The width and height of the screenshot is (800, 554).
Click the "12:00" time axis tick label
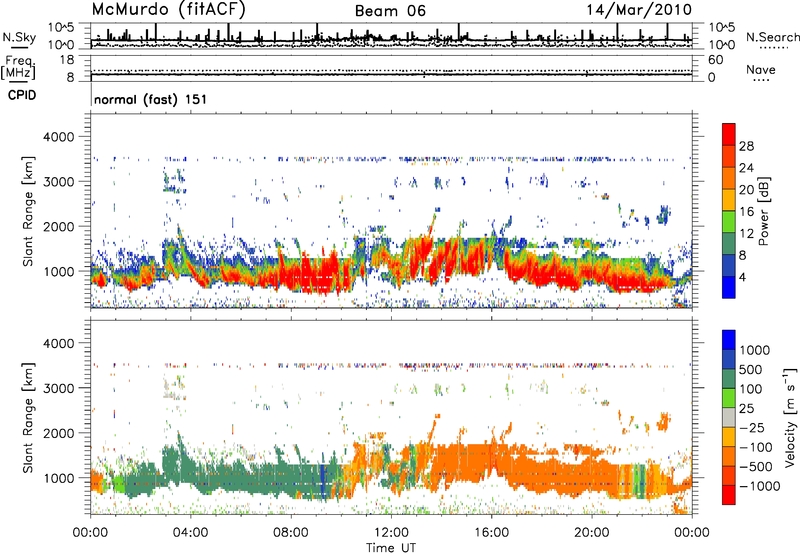tap(391, 532)
